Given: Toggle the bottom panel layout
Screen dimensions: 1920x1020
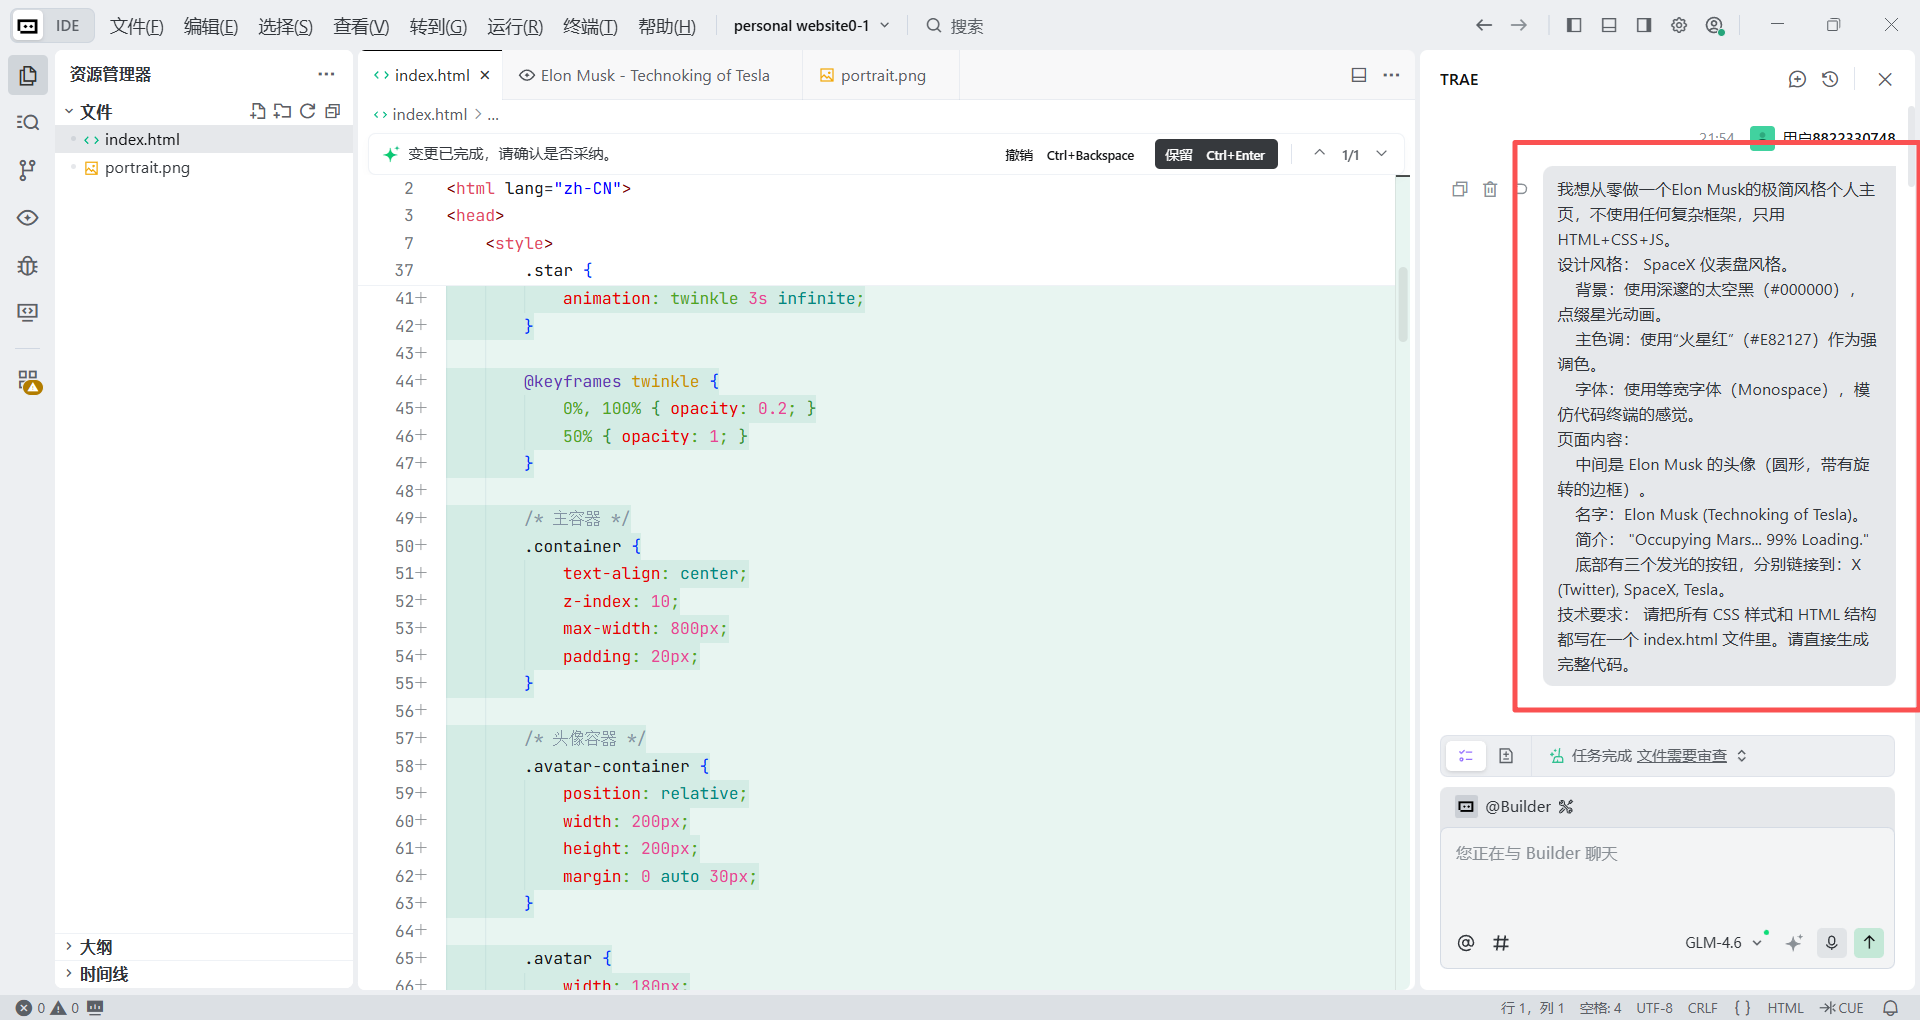Looking at the screenshot, I should (x=1609, y=25).
